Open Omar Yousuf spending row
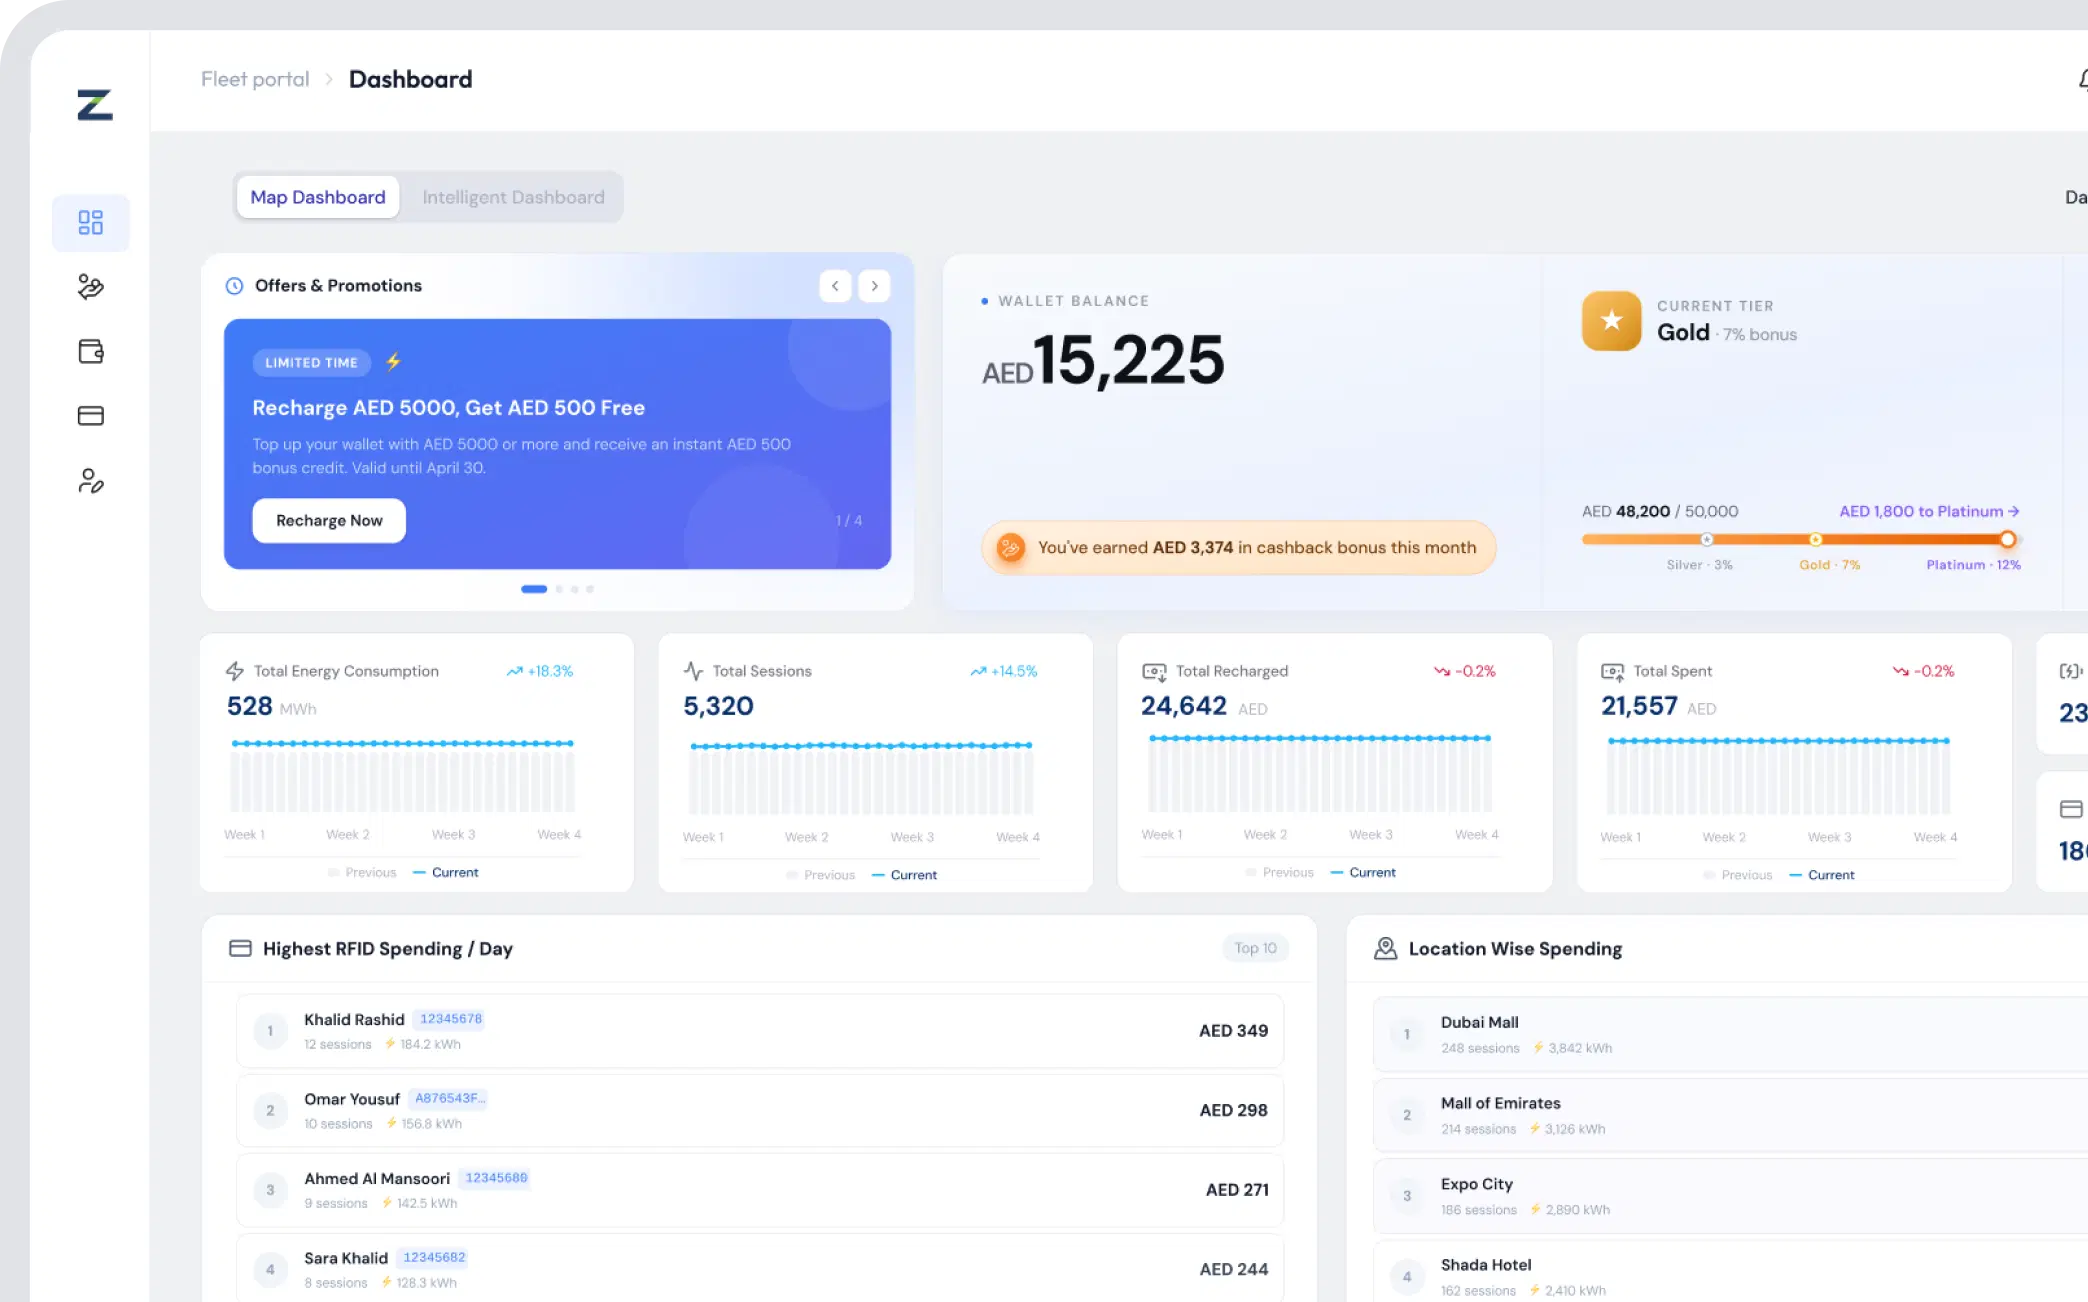Image resolution: width=2088 pixels, height=1302 pixels. coord(760,1110)
